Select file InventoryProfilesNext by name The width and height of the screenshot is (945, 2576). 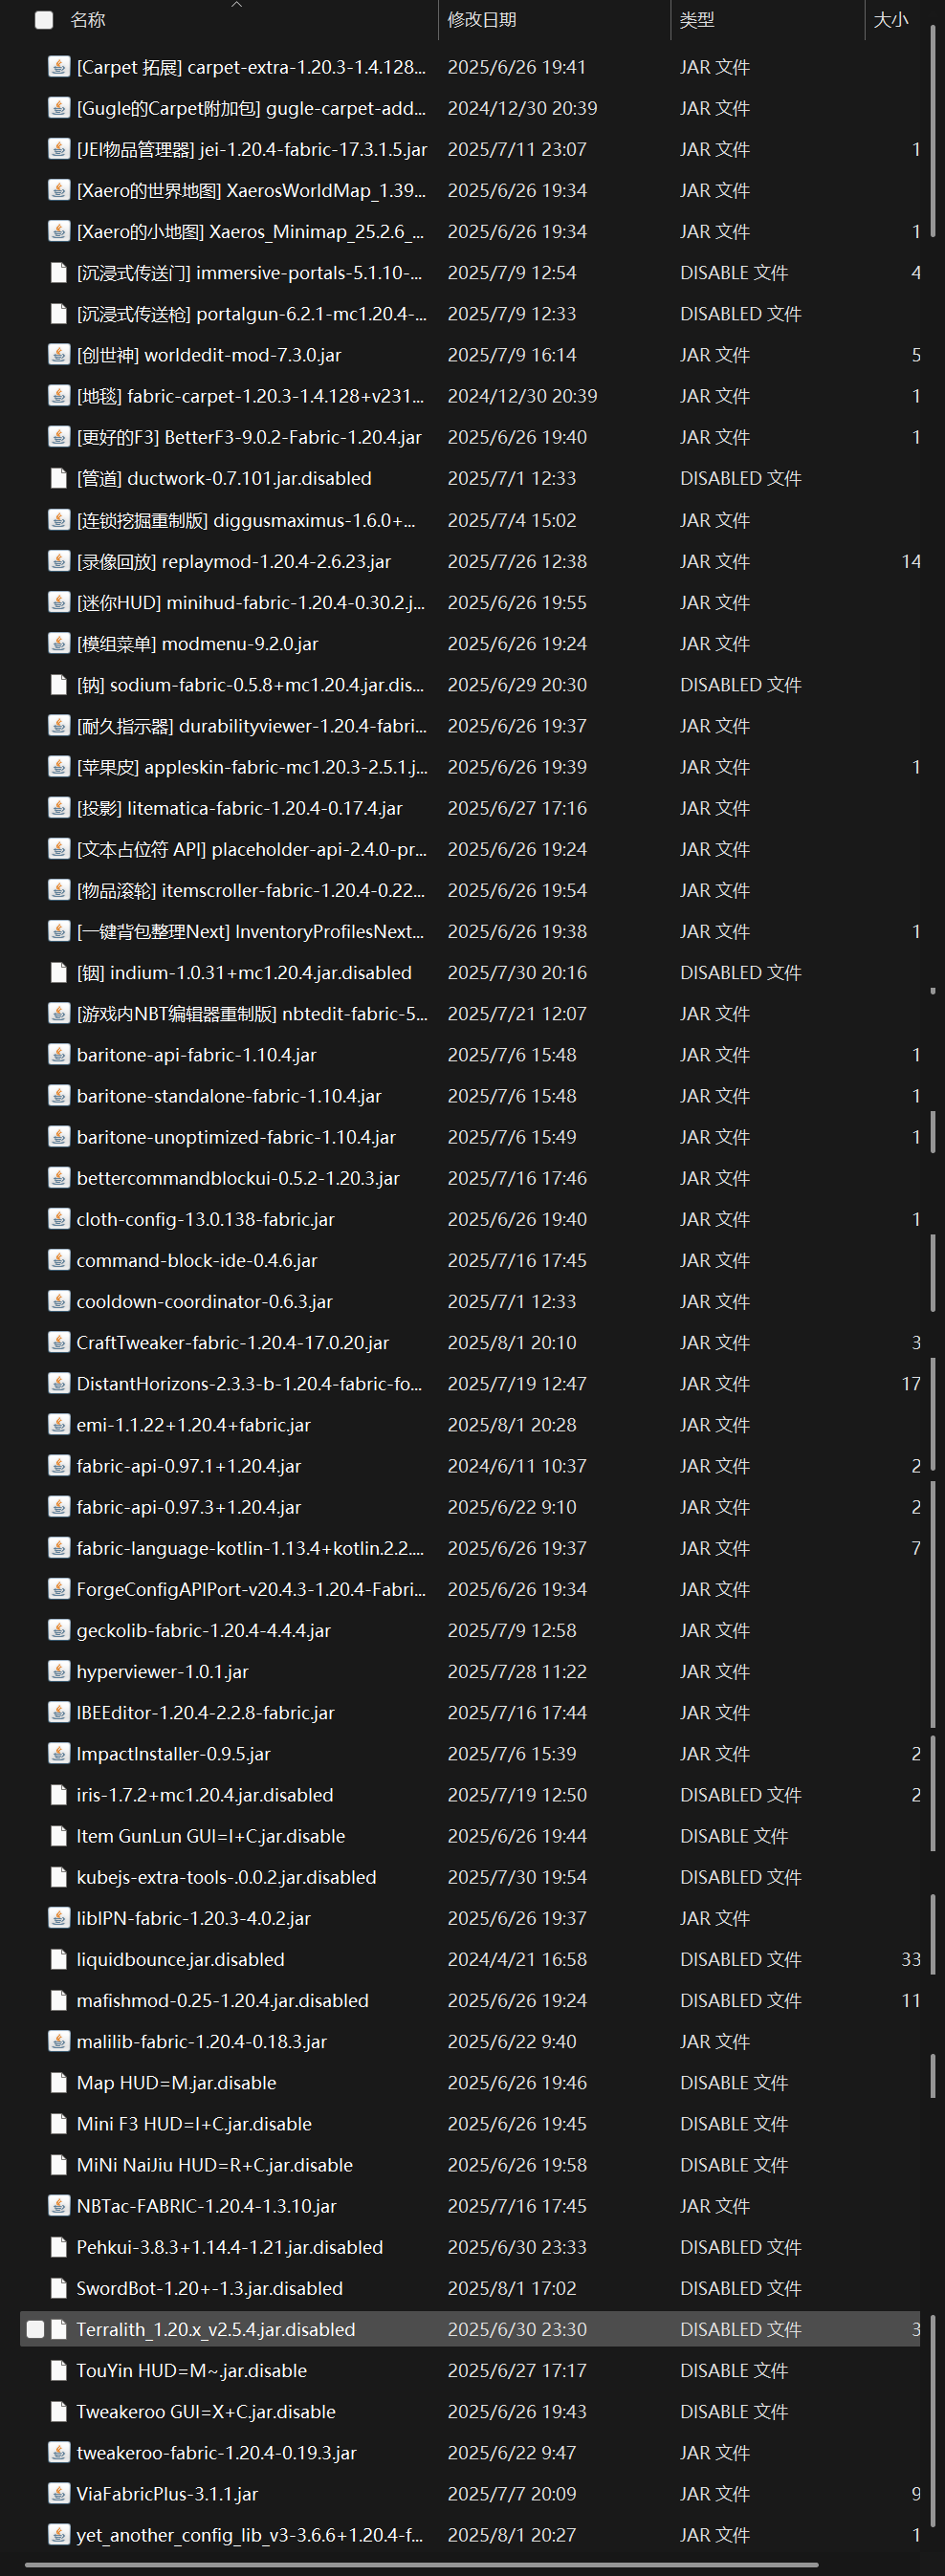(x=250, y=931)
